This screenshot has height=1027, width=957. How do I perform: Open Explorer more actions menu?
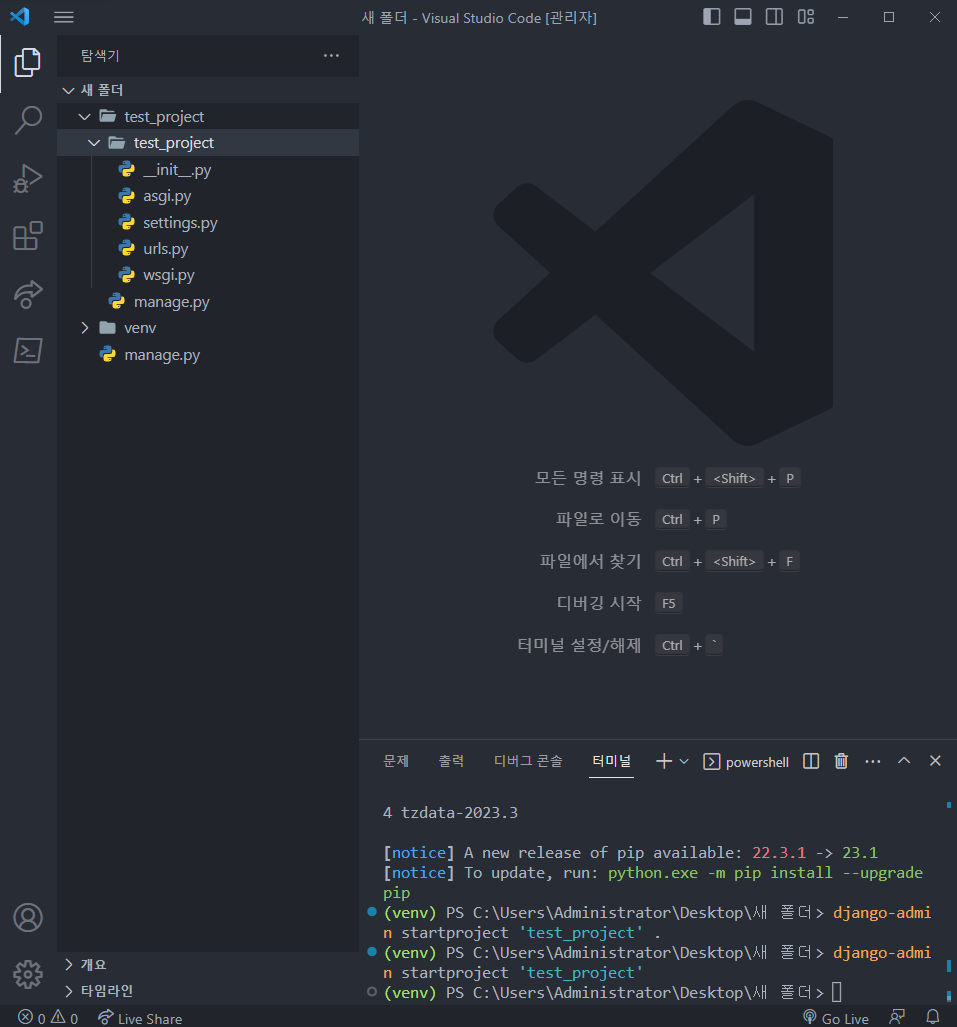[331, 56]
